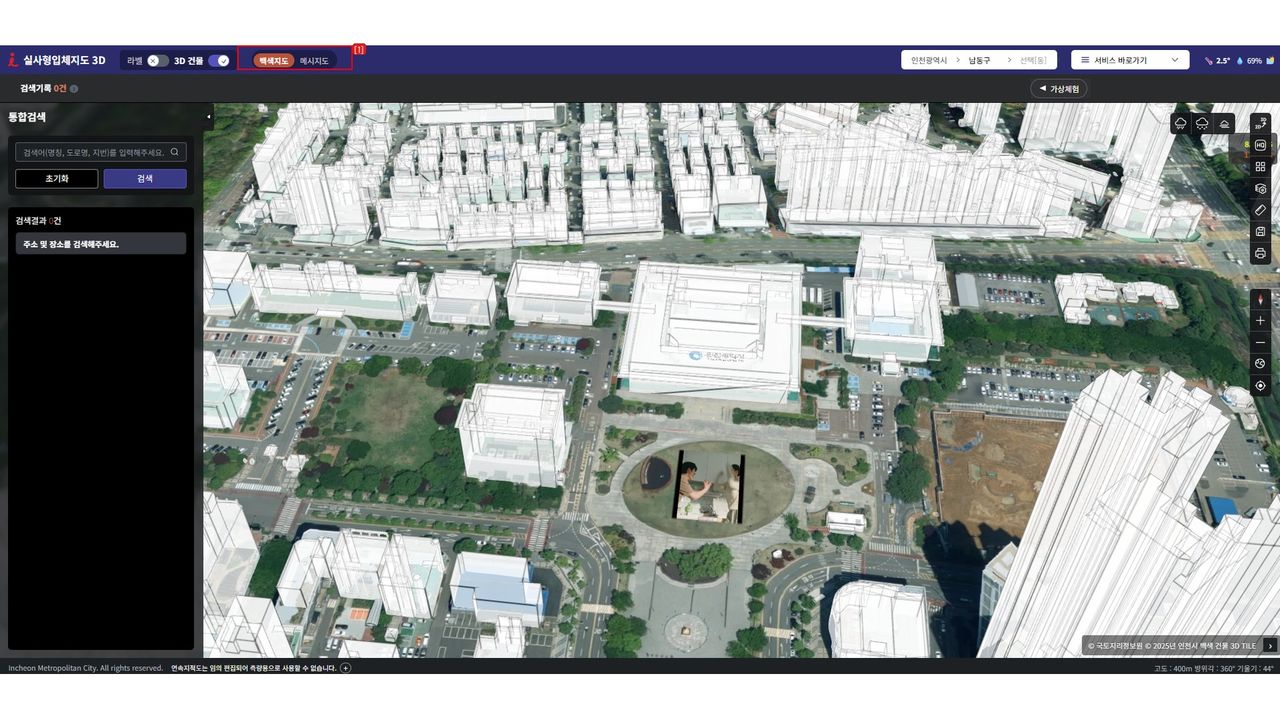Click the search keyword input field

tap(95, 152)
